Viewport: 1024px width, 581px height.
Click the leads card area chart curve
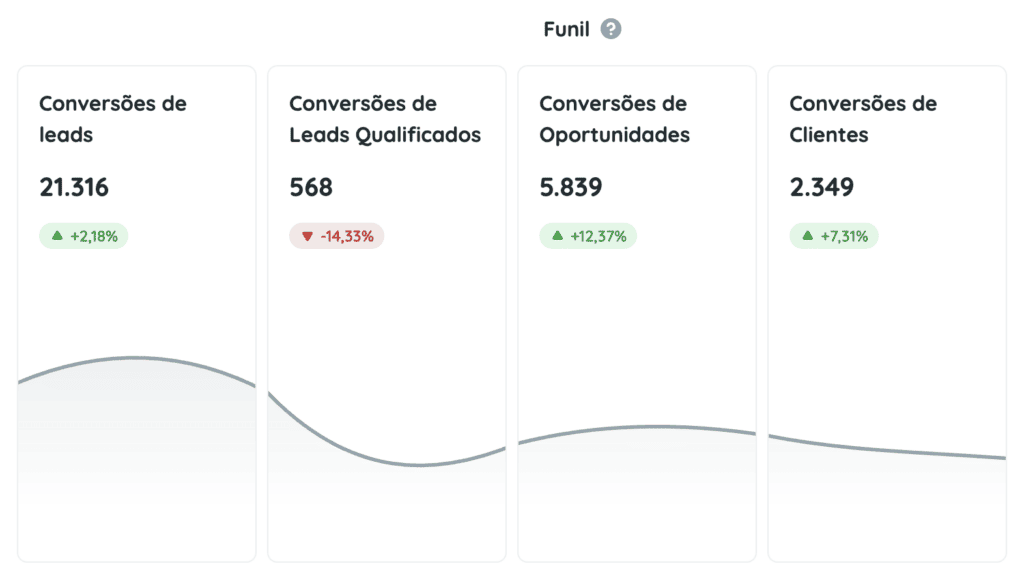(x=136, y=358)
